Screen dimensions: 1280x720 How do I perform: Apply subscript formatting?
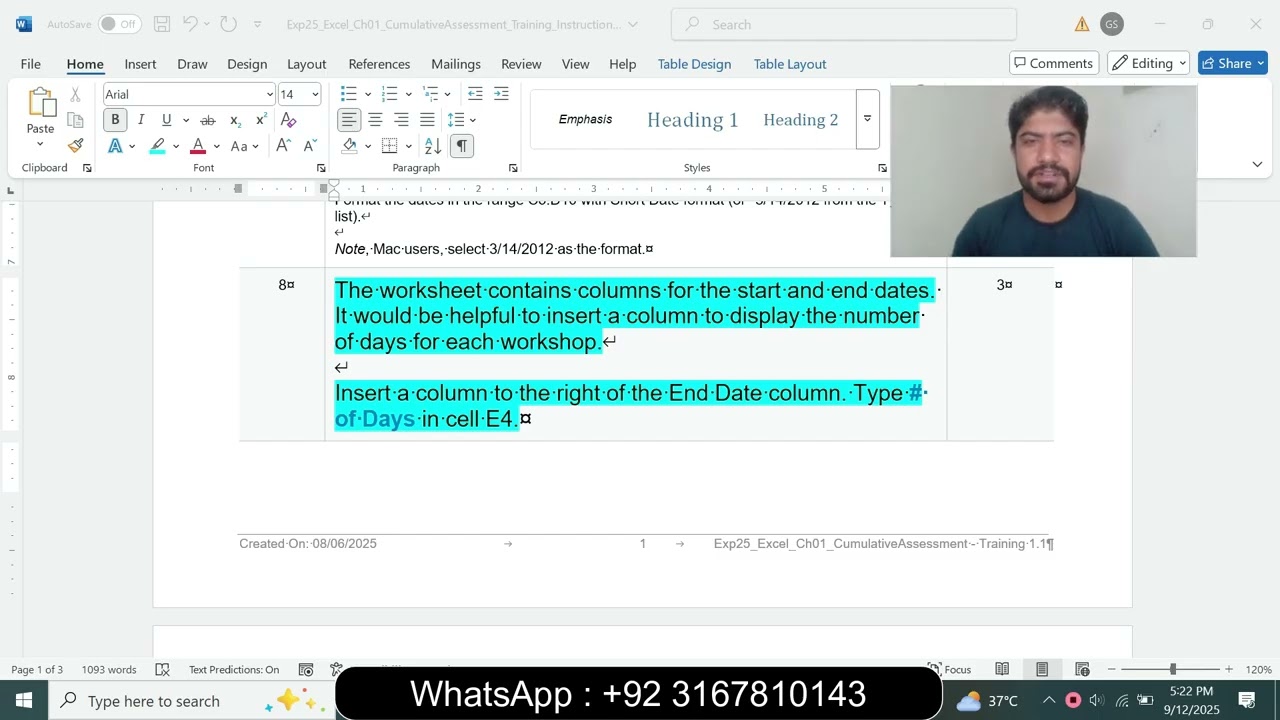point(235,120)
